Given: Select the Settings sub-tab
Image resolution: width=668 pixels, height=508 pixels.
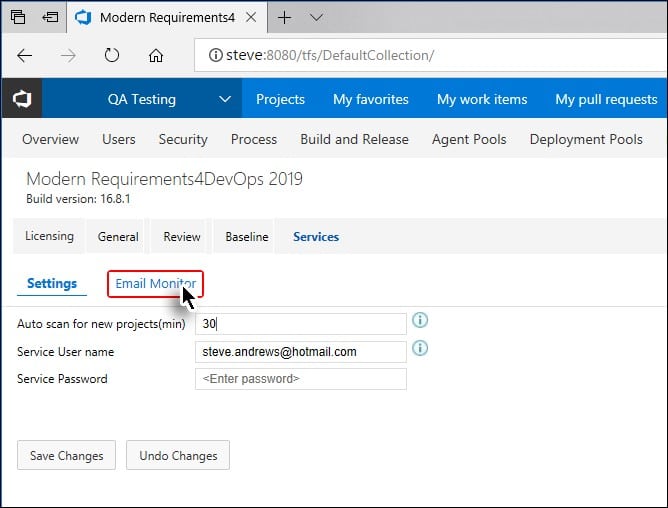Looking at the screenshot, I should pos(52,283).
